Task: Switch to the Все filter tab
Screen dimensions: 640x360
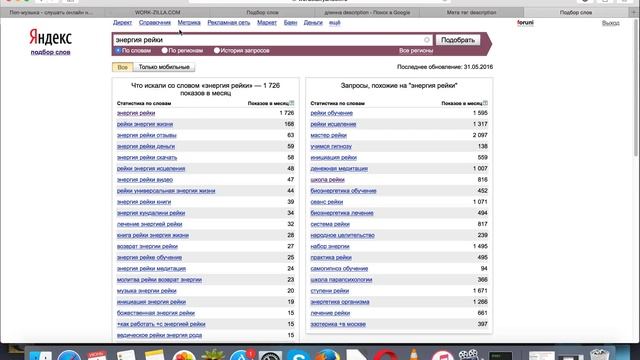Action: click(122, 67)
